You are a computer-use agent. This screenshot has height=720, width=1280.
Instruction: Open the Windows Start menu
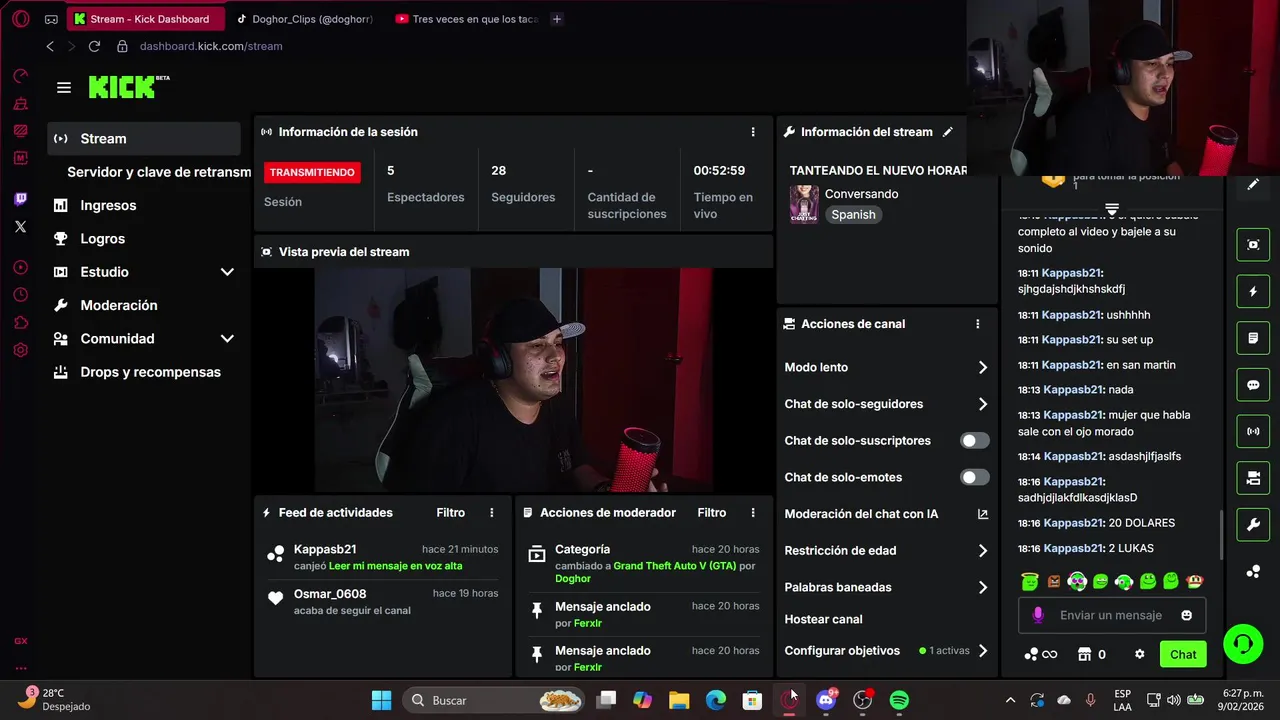pos(382,700)
